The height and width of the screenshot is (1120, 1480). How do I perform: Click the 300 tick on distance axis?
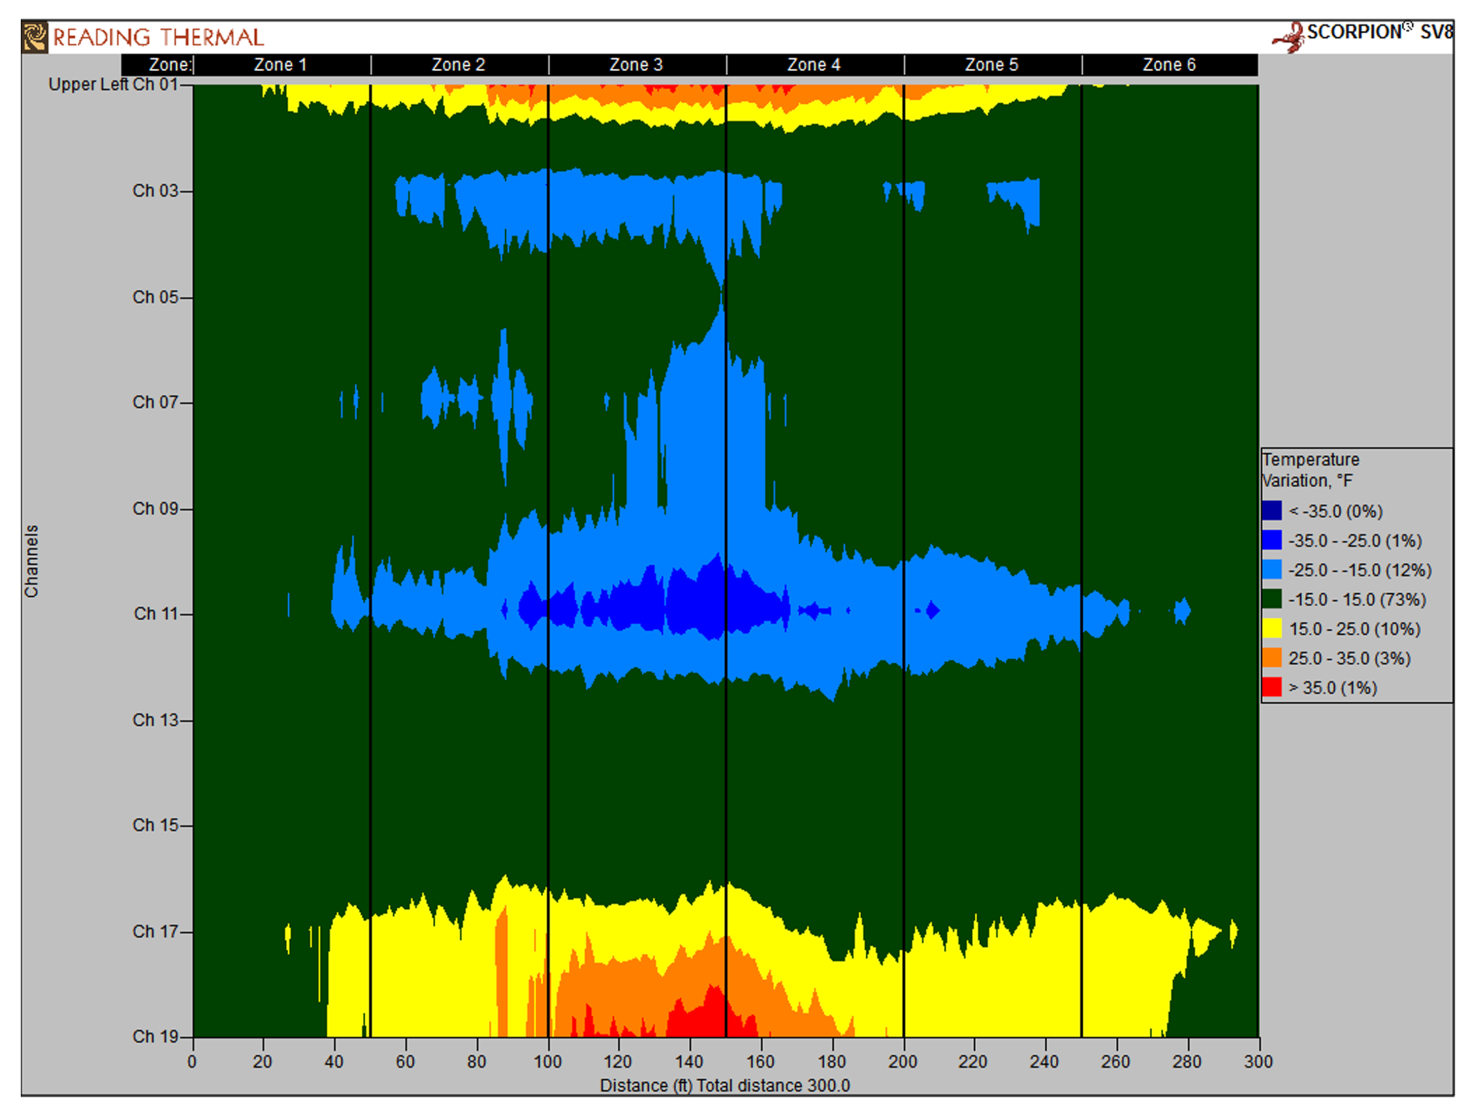pos(1258,1062)
